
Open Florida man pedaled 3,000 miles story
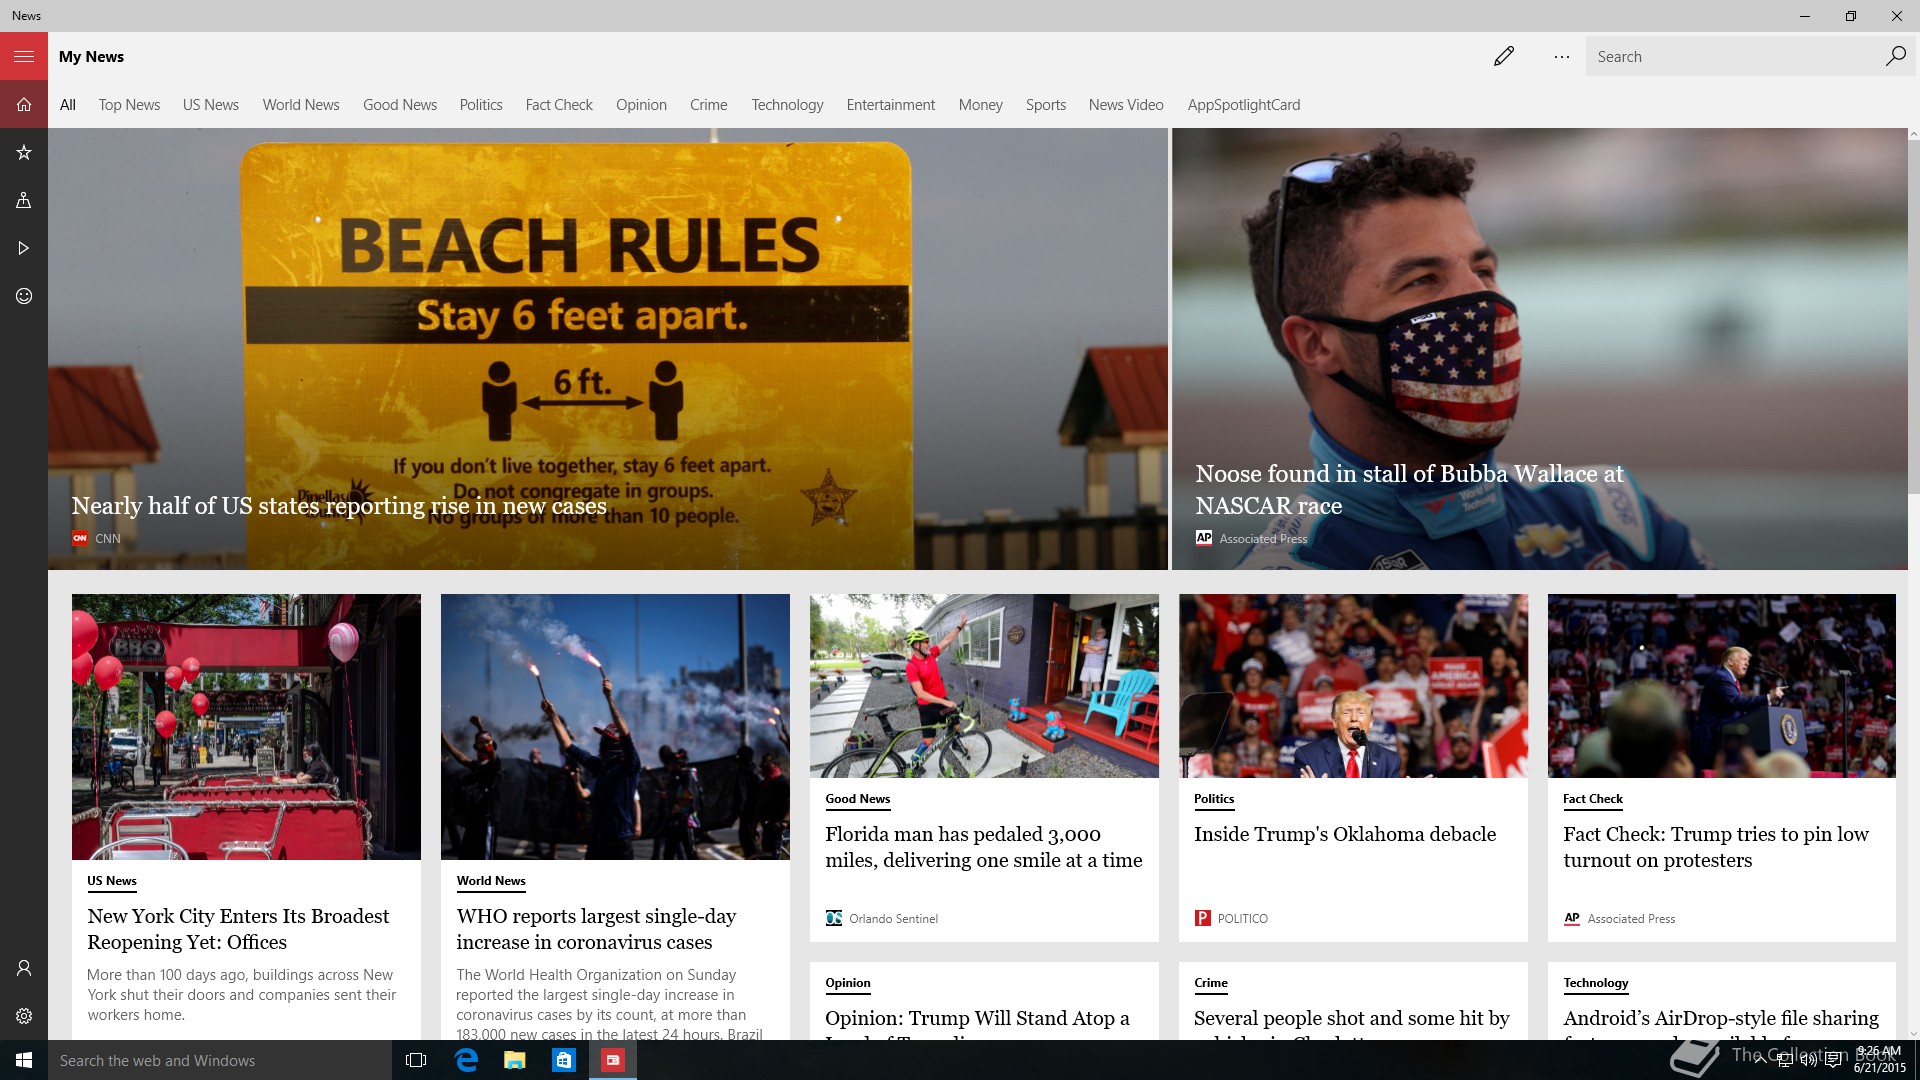click(983, 847)
